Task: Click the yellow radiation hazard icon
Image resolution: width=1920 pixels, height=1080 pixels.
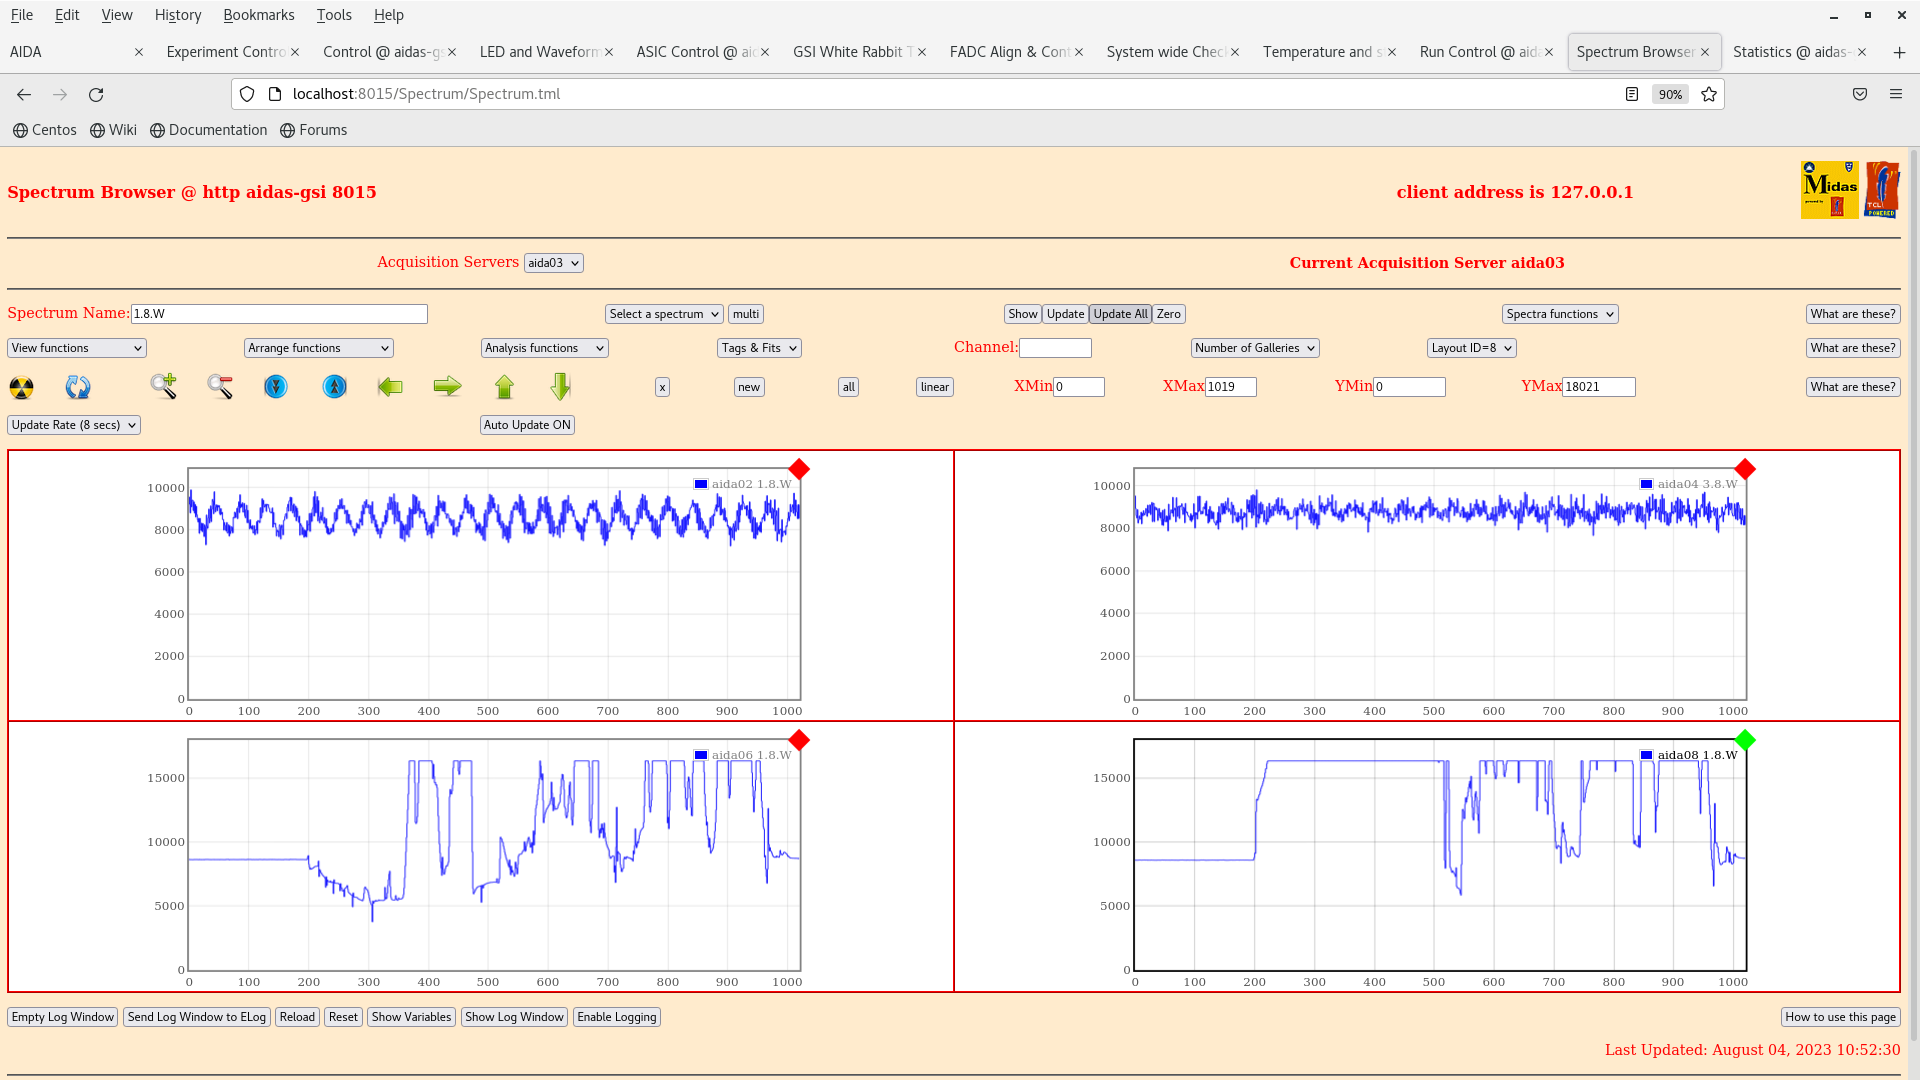Action: point(21,387)
